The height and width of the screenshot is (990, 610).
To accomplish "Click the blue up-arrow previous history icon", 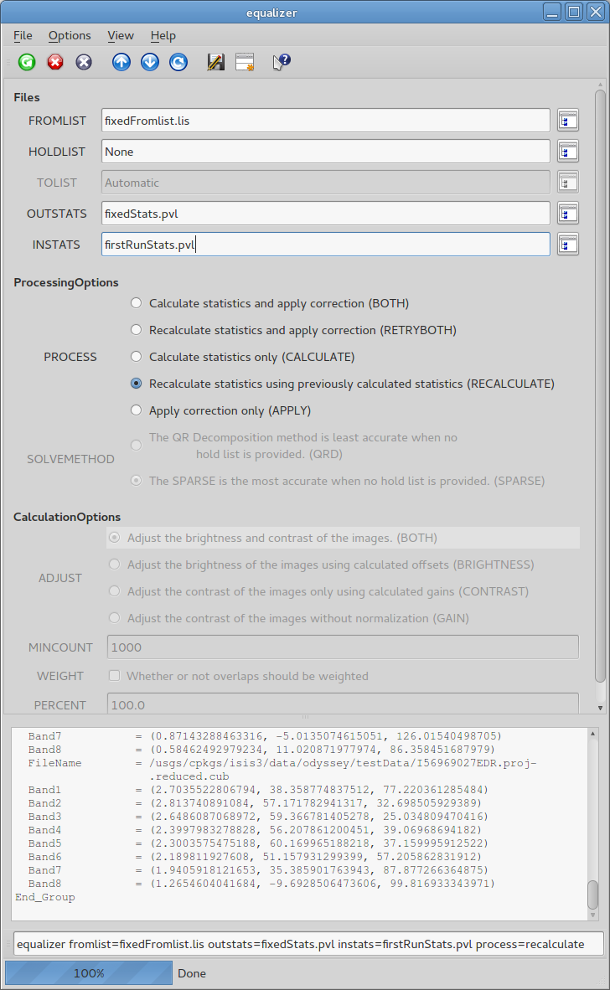I will (121, 62).
